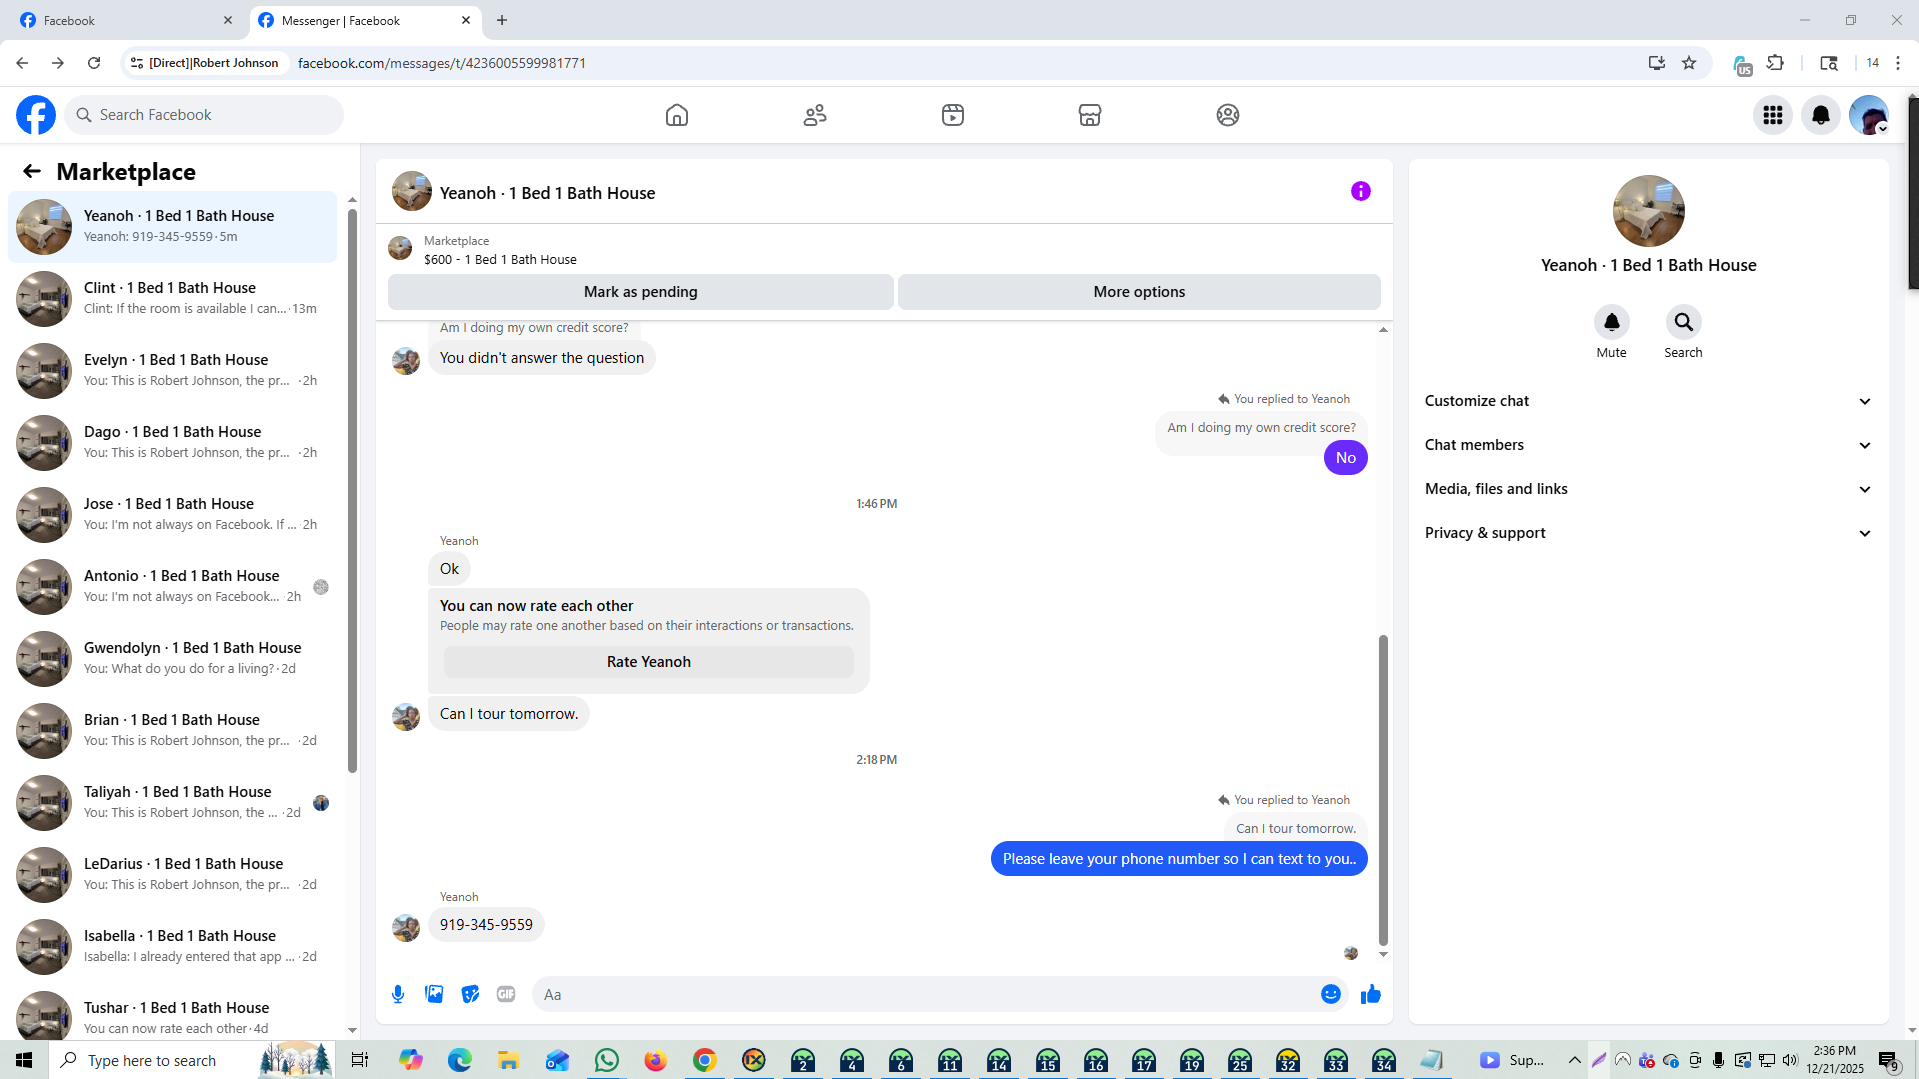The width and height of the screenshot is (1919, 1079).
Task: Open Dago's 1 Bed 1 Bath House chat
Action: pos(172,443)
